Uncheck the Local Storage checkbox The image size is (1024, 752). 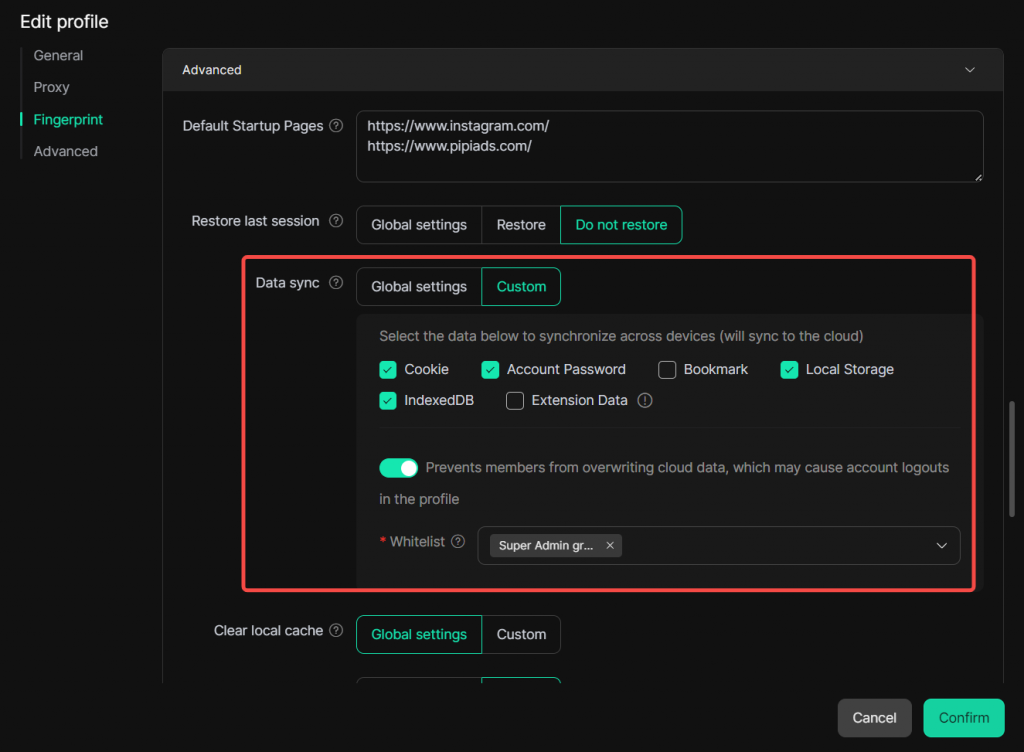[789, 370]
